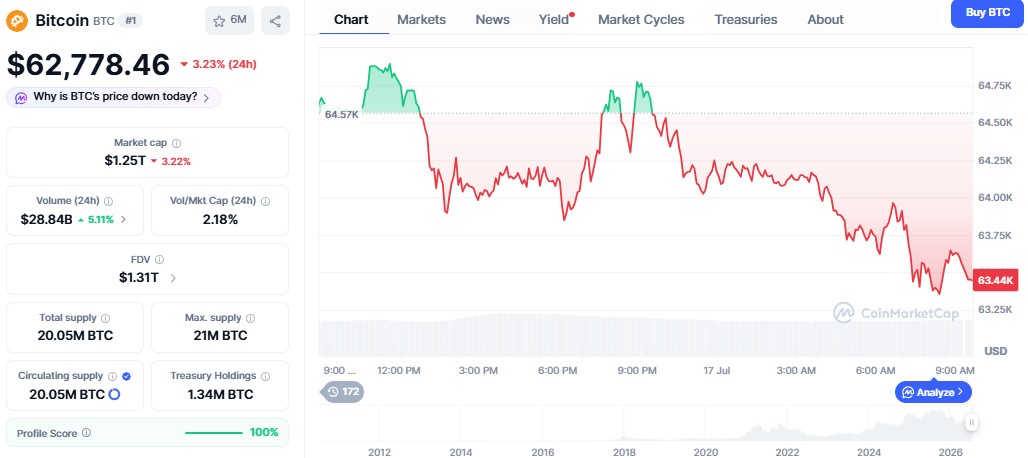Image resolution: width=1028 pixels, height=458 pixels.
Task: Click FDV info icon
Action: coord(160,259)
